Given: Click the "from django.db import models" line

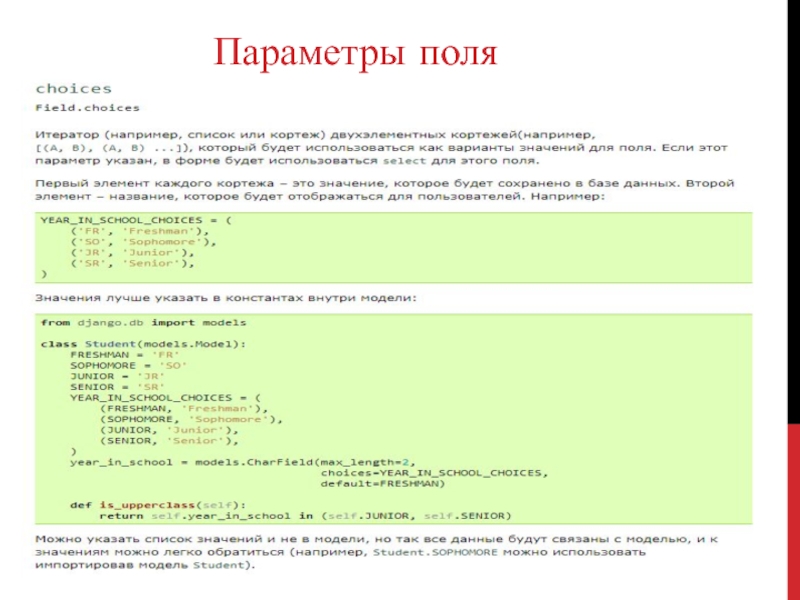Looking at the screenshot, I should (143, 323).
